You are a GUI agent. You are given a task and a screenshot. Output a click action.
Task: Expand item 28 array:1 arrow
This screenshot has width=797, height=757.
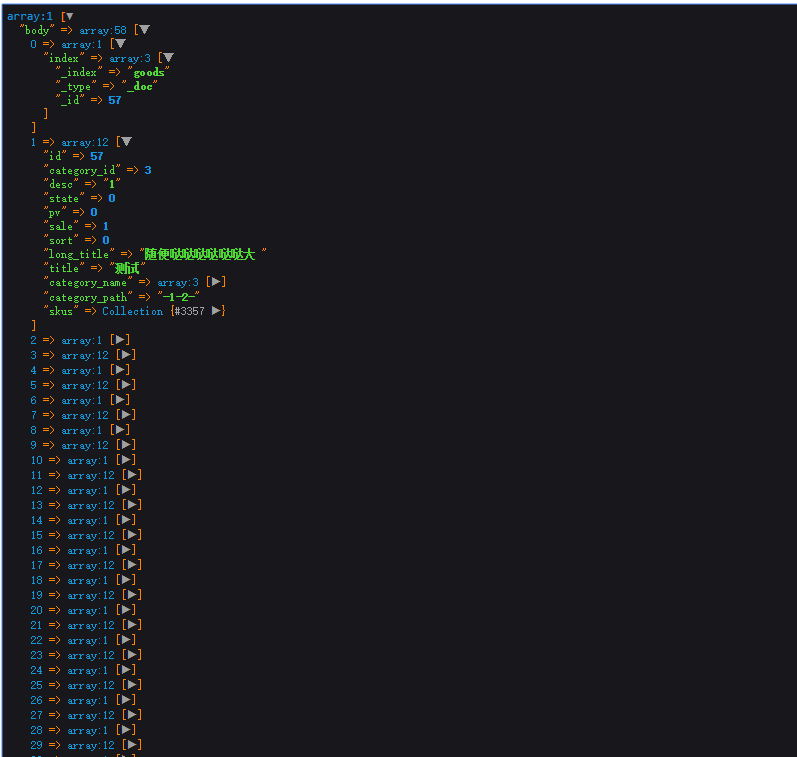[x=127, y=730]
